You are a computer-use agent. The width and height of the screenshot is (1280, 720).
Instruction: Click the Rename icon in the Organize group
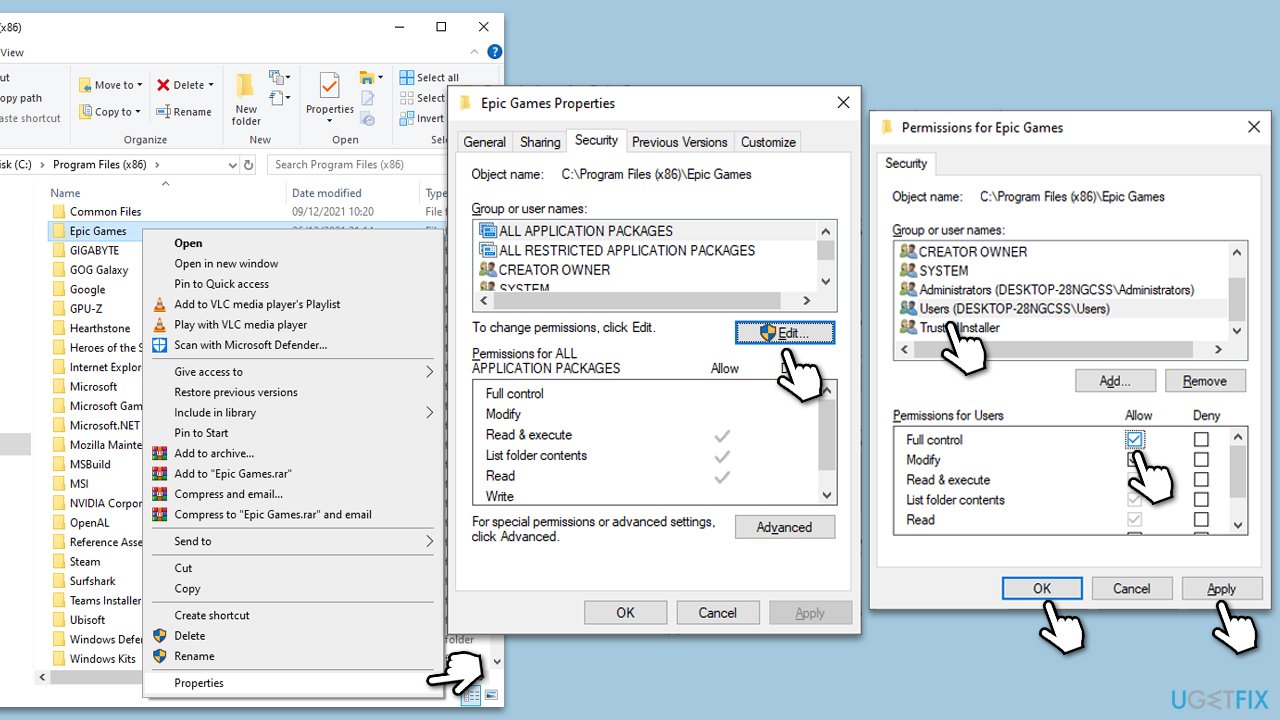(164, 112)
